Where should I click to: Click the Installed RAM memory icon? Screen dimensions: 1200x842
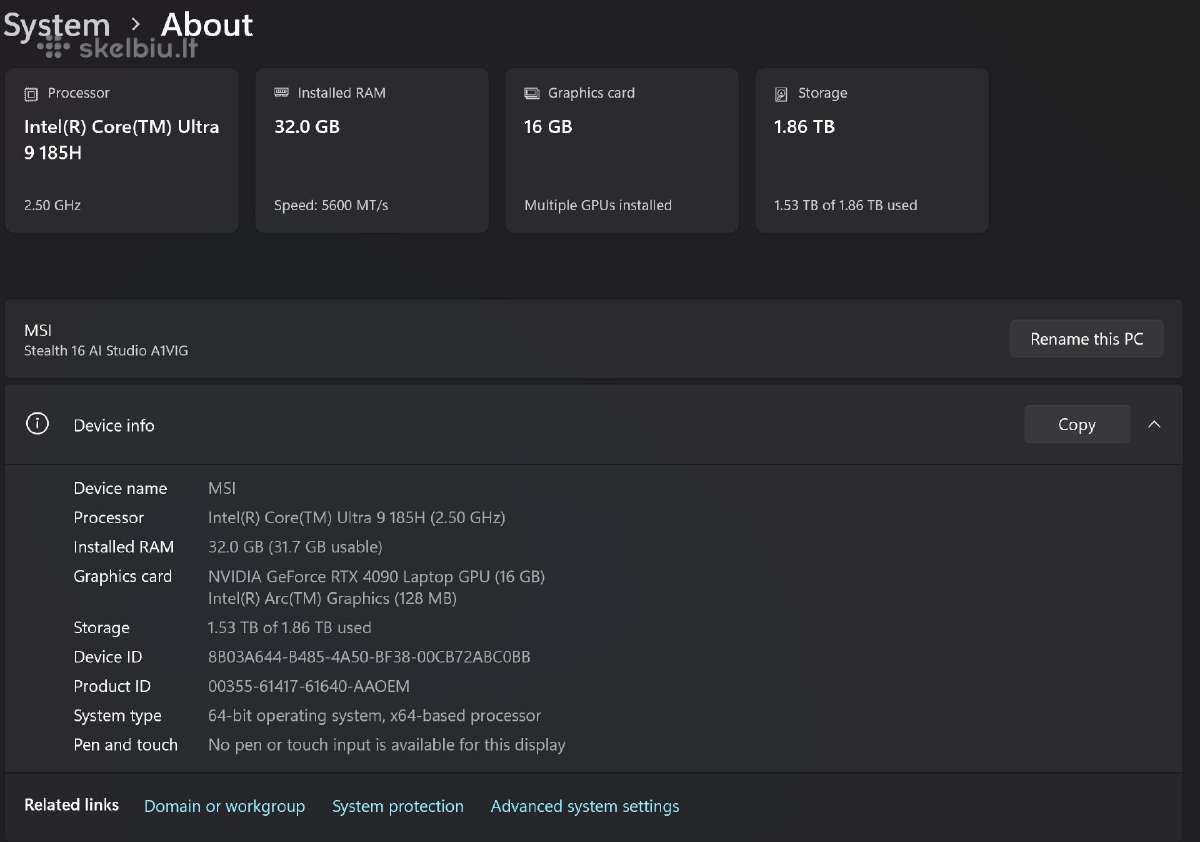281,93
